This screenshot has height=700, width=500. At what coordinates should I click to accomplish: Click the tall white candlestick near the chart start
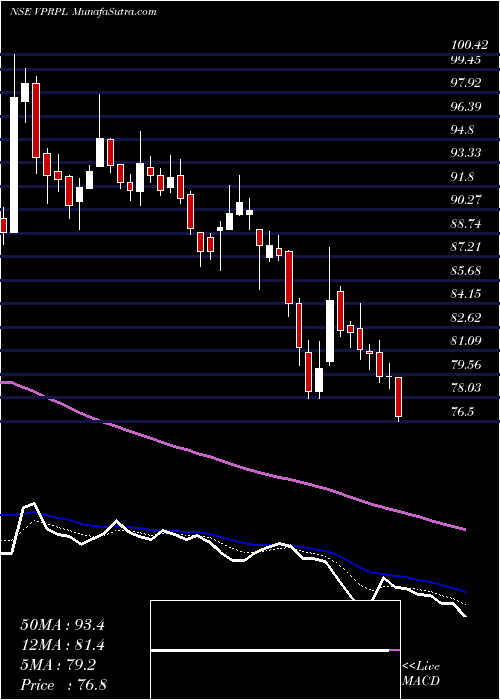click(14, 165)
